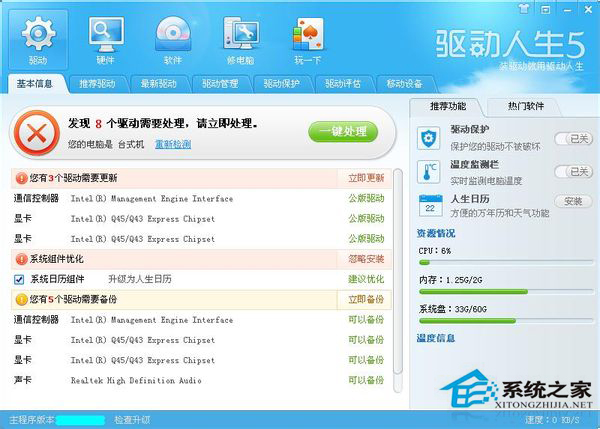
Task: Select the 软件 software disc icon
Action: pyautogui.click(x=173, y=35)
